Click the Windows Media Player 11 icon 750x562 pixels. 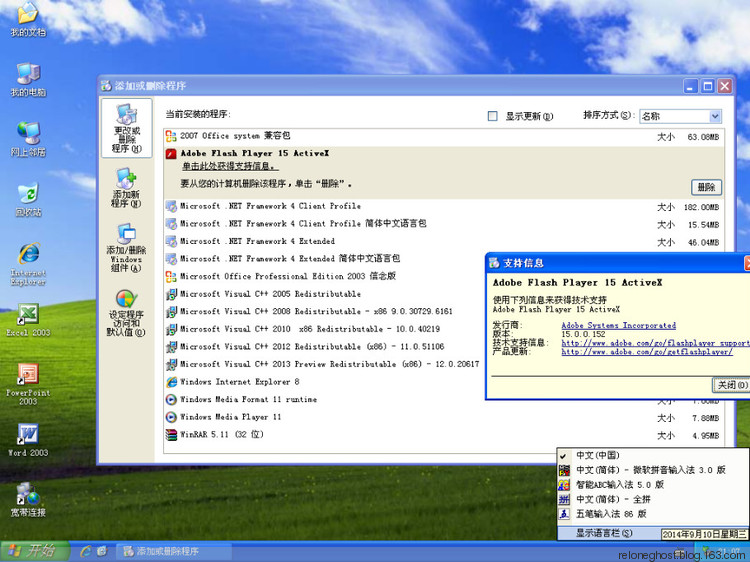tap(171, 417)
